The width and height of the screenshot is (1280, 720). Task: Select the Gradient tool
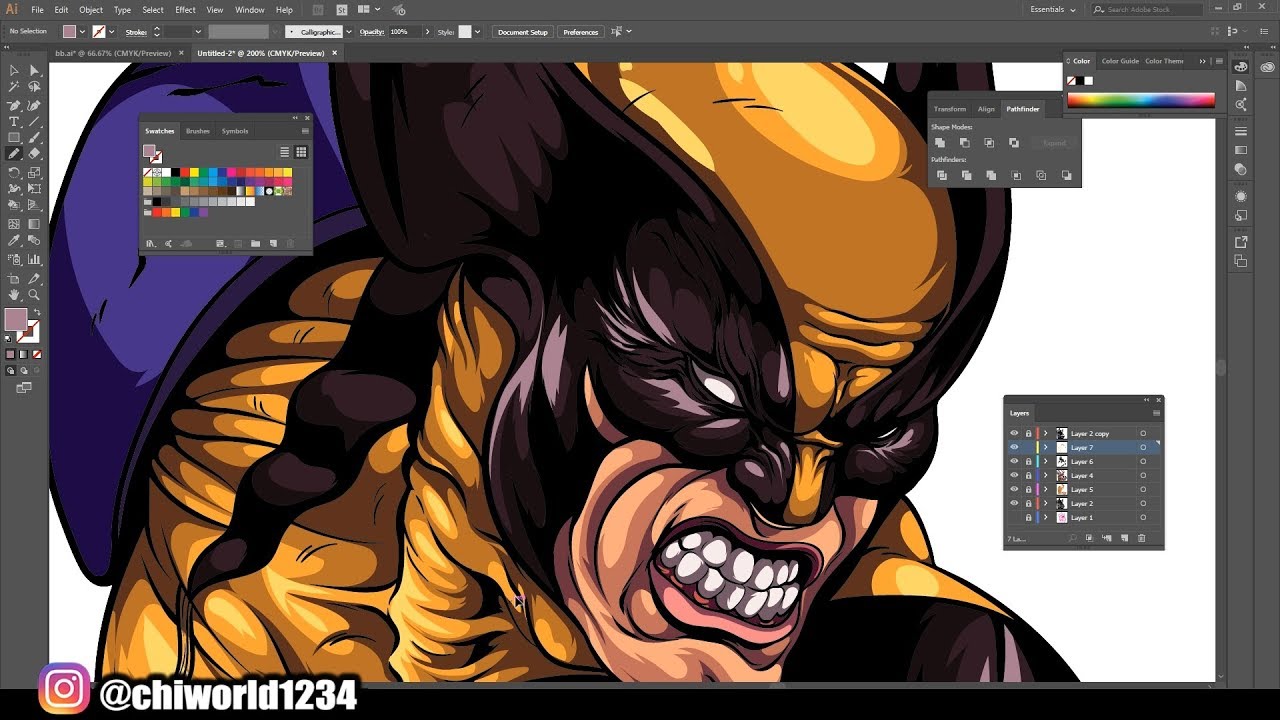tap(34, 224)
